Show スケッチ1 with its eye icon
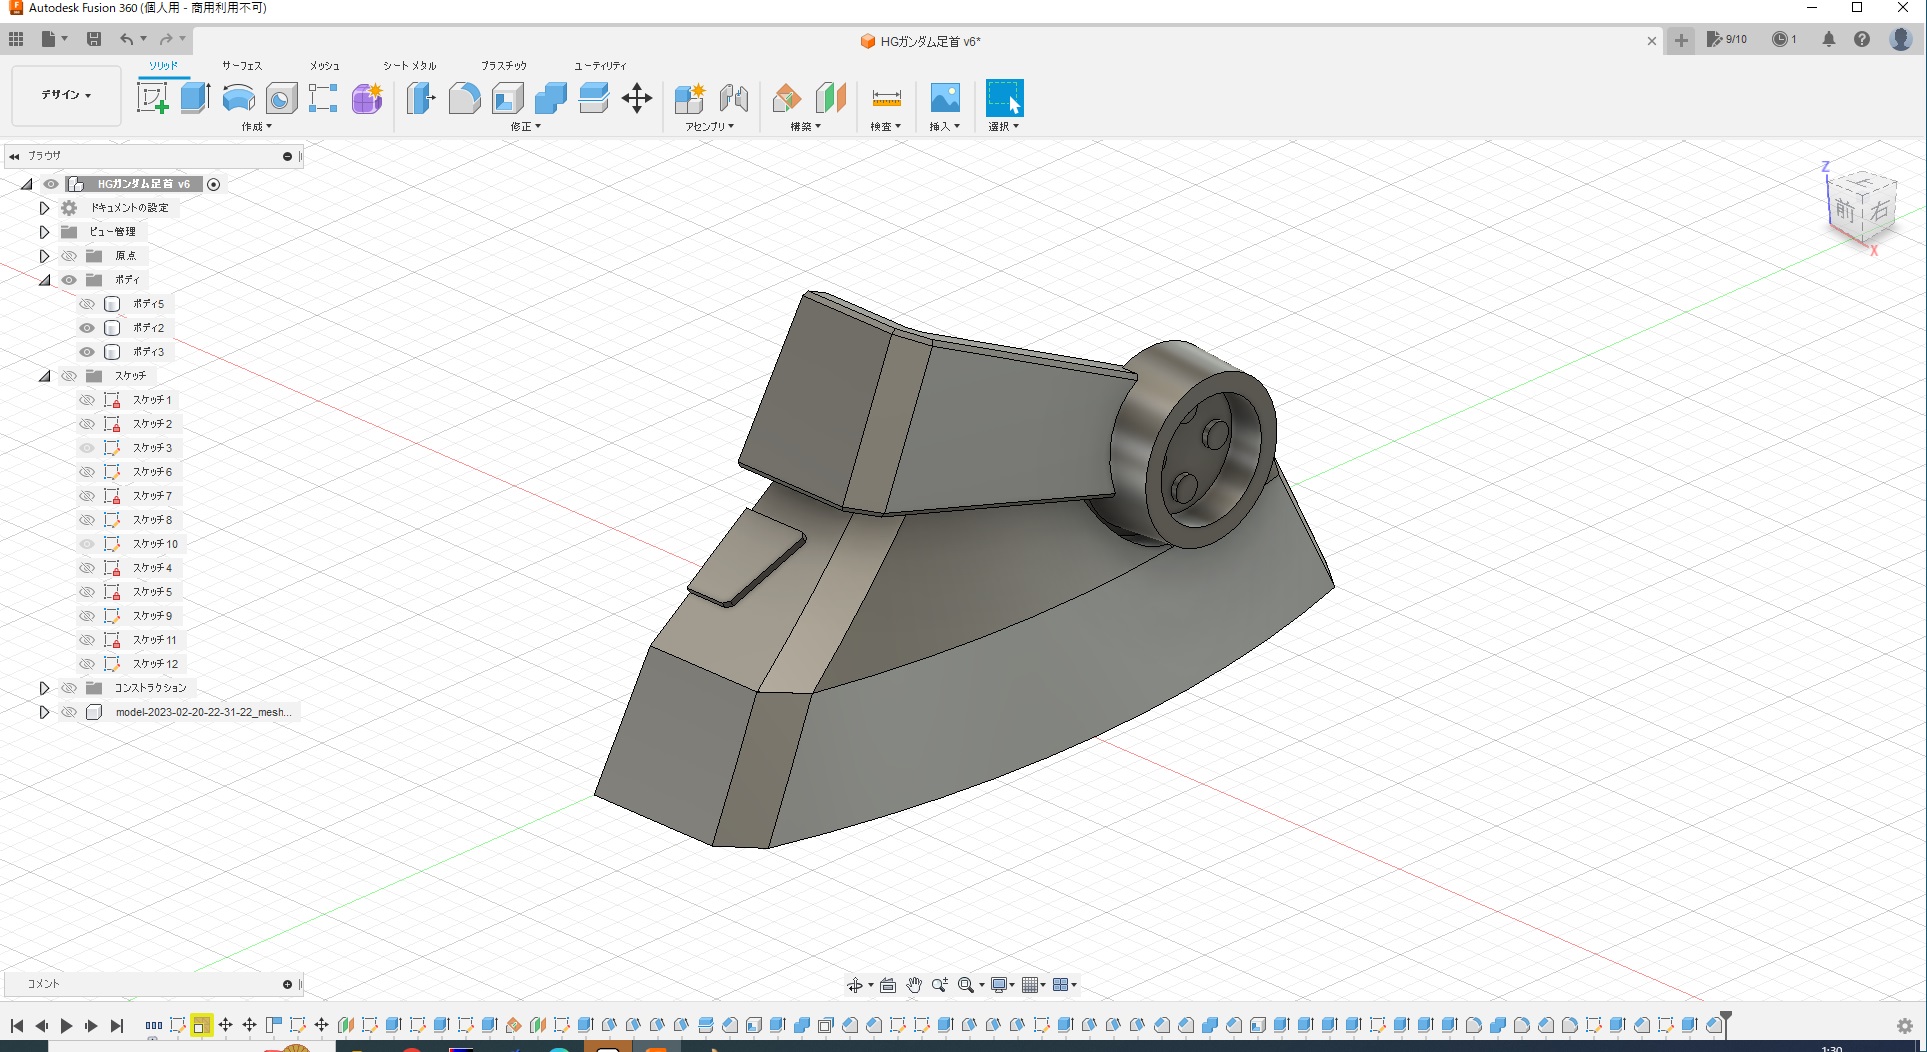 point(87,400)
